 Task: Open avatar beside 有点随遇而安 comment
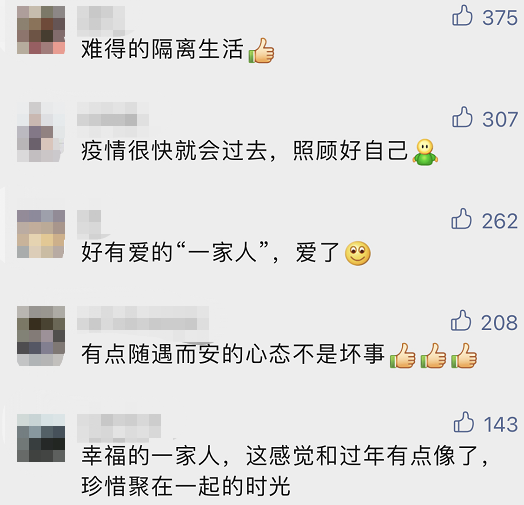point(41,336)
